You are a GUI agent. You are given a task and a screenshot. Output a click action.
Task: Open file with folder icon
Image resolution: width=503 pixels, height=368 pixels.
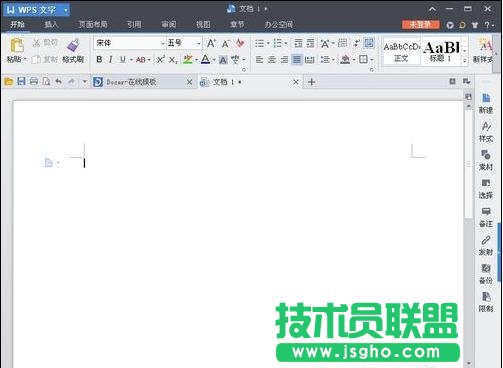[x=9, y=81]
